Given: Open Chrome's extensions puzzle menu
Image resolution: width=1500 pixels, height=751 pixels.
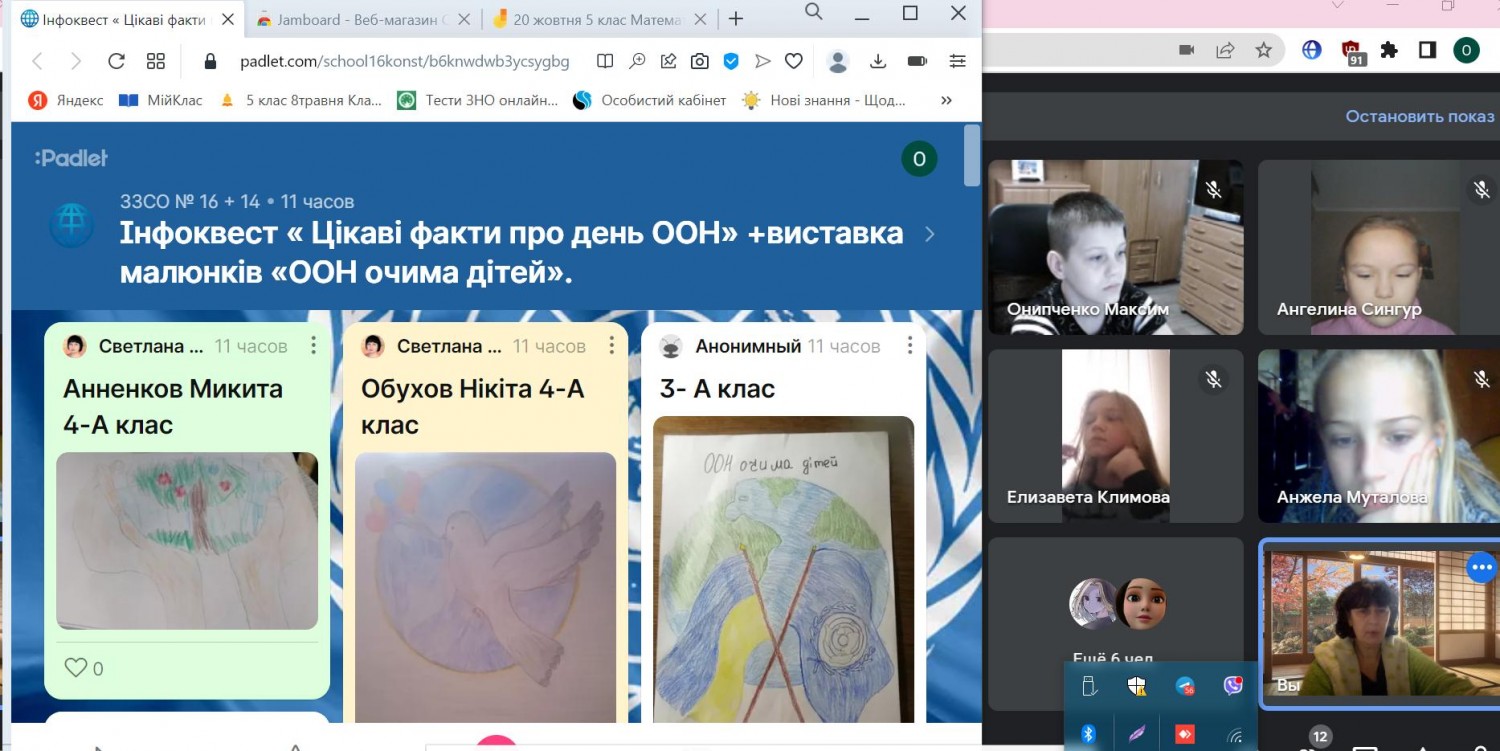Looking at the screenshot, I should [x=1389, y=50].
